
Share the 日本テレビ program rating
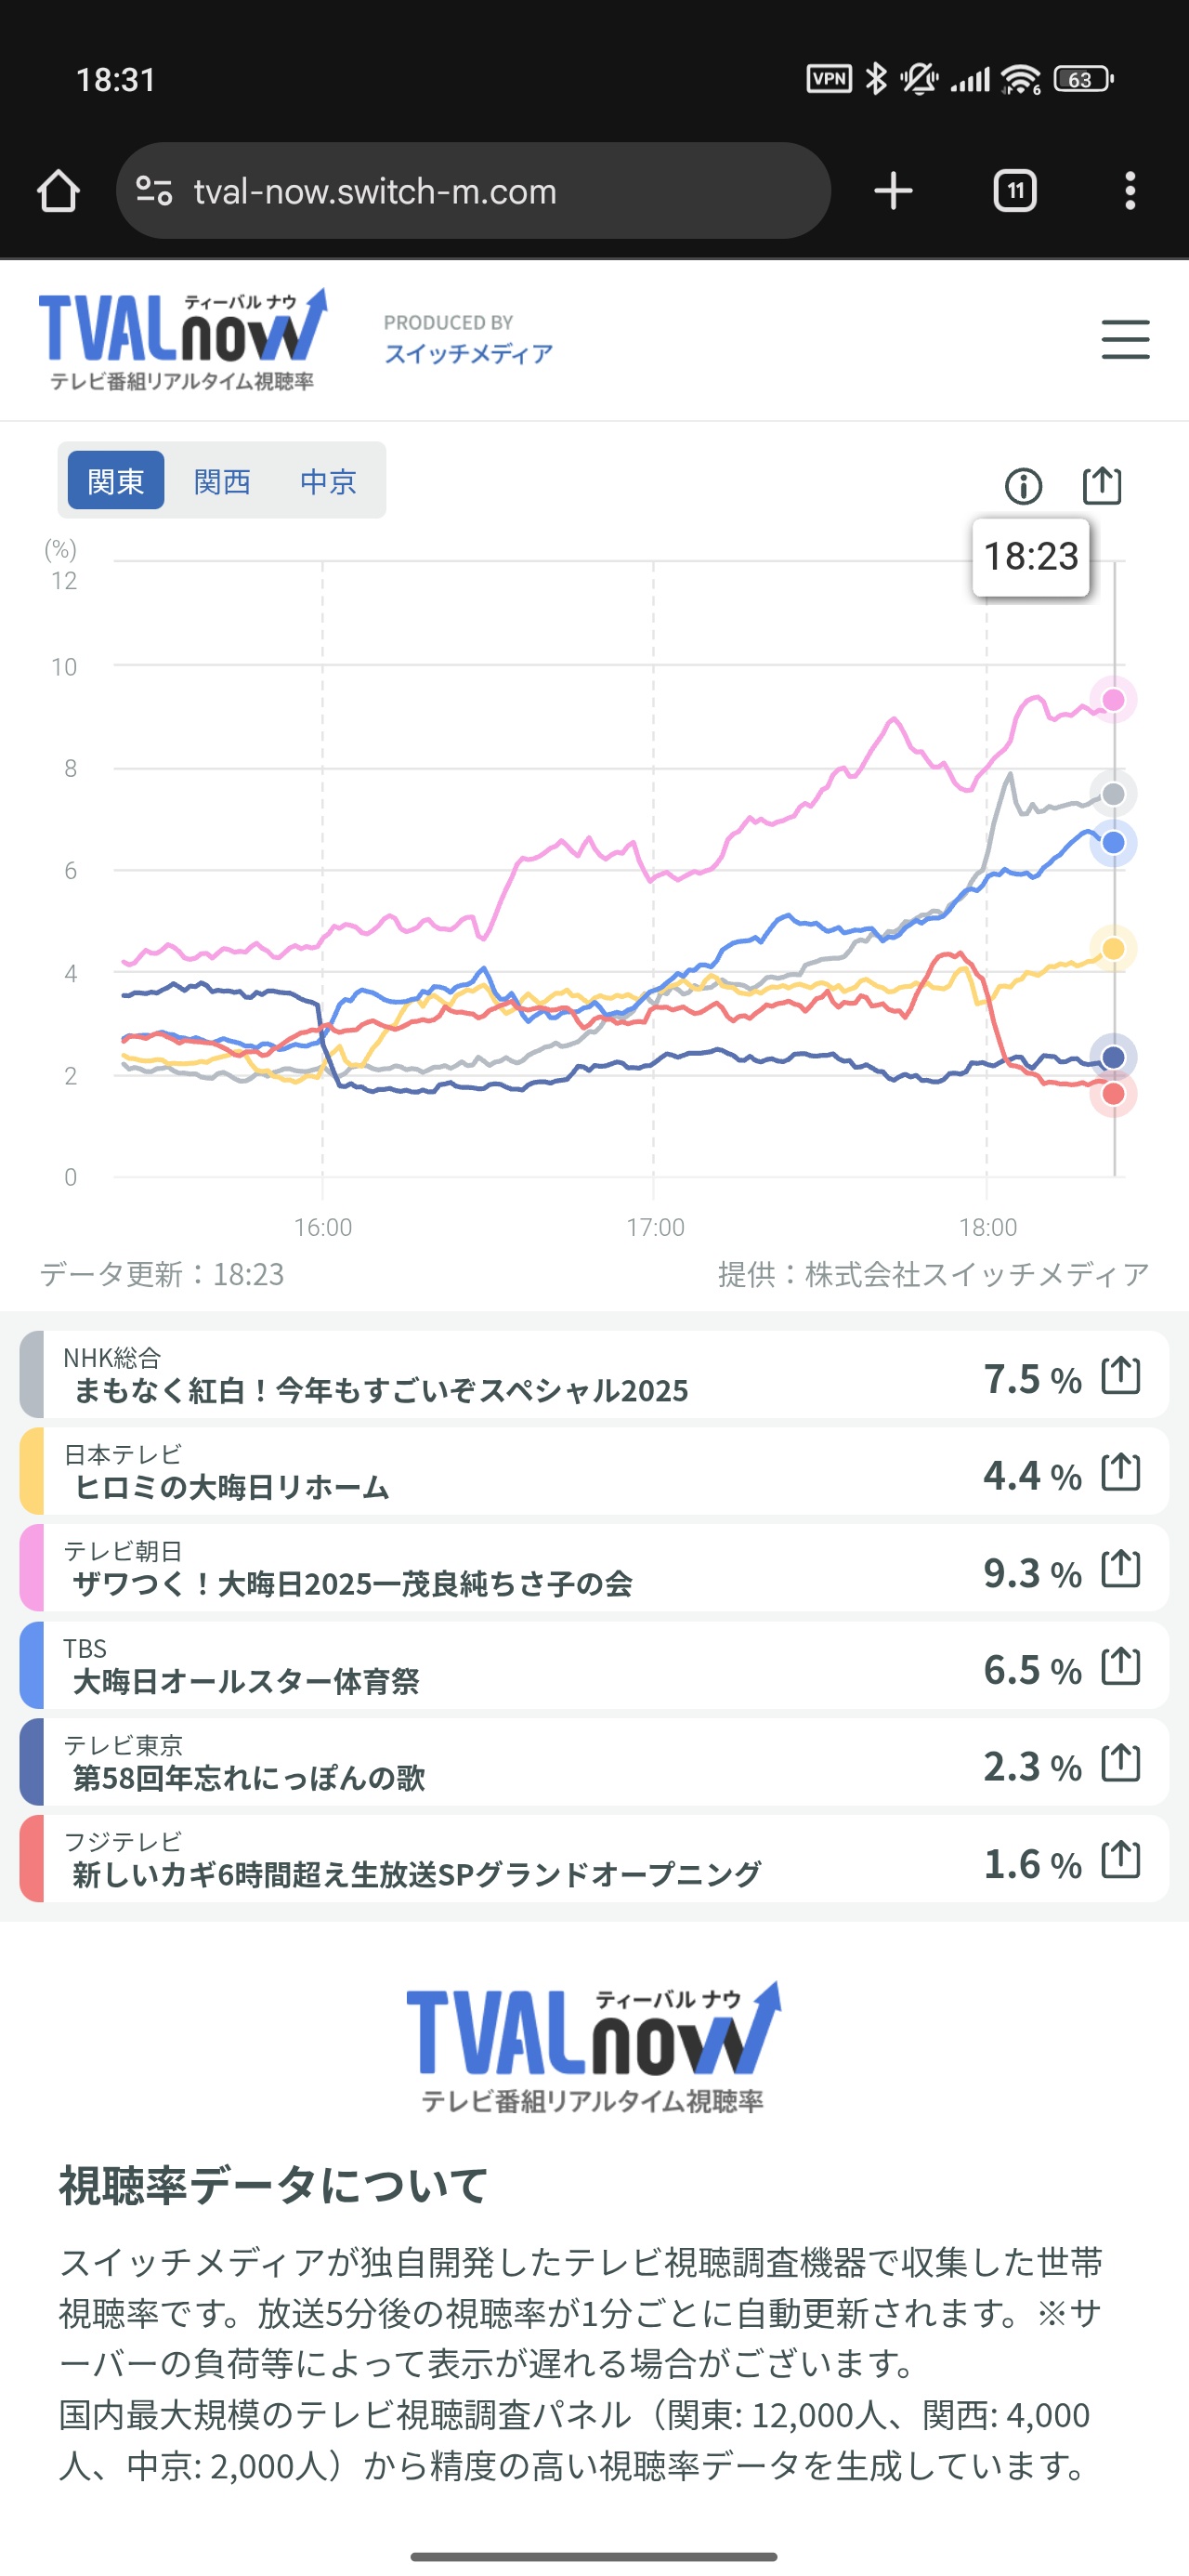(x=1120, y=1472)
